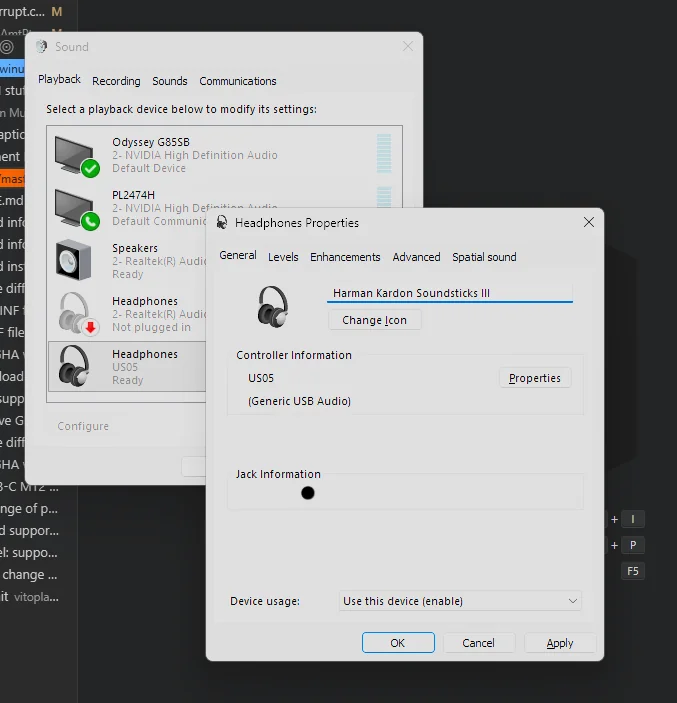Click the Change Icon button

pos(374,320)
